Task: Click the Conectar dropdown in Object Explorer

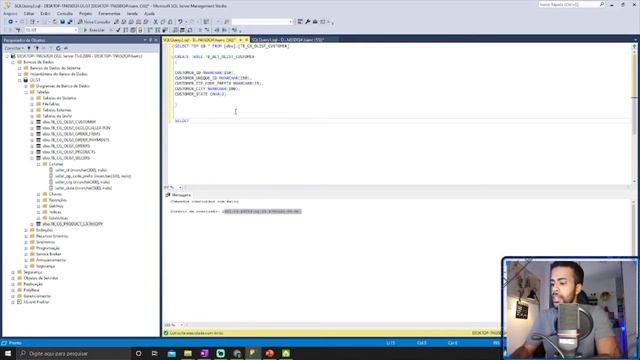Action: pos(14,48)
